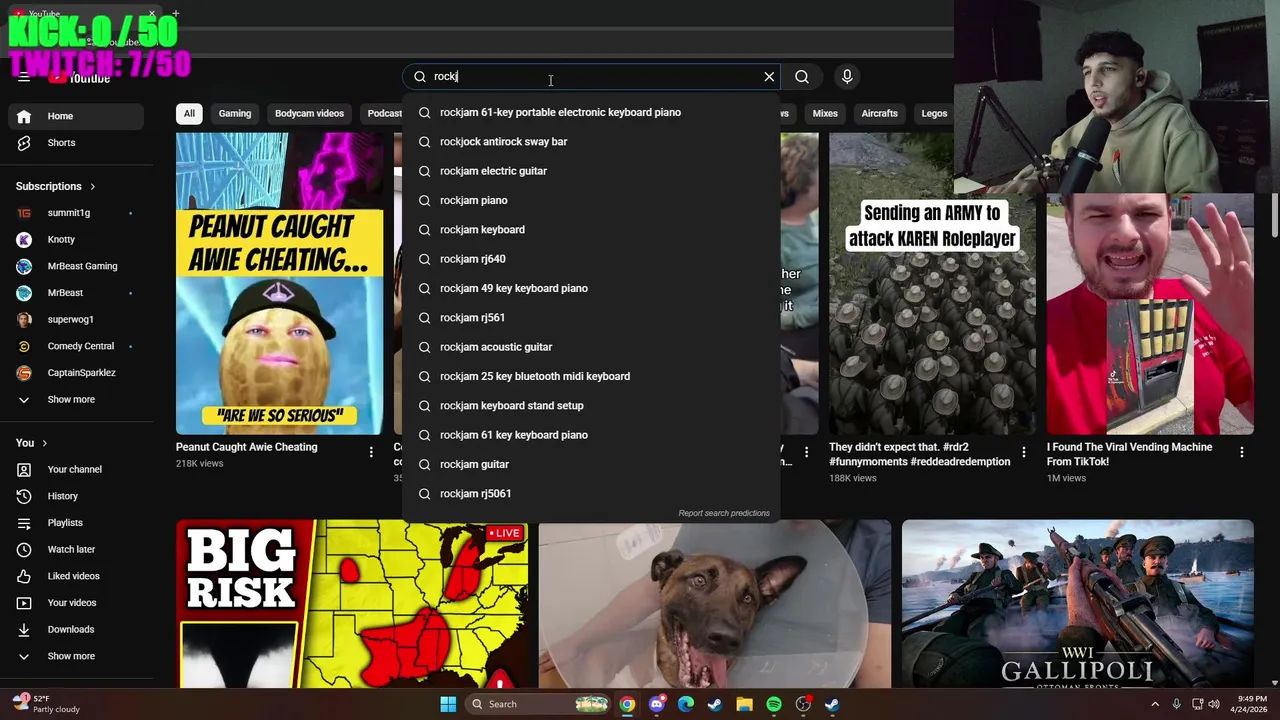Open Shorts from the sidebar
Image resolution: width=1280 pixels, height=720 pixels.
(x=76, y=143)
